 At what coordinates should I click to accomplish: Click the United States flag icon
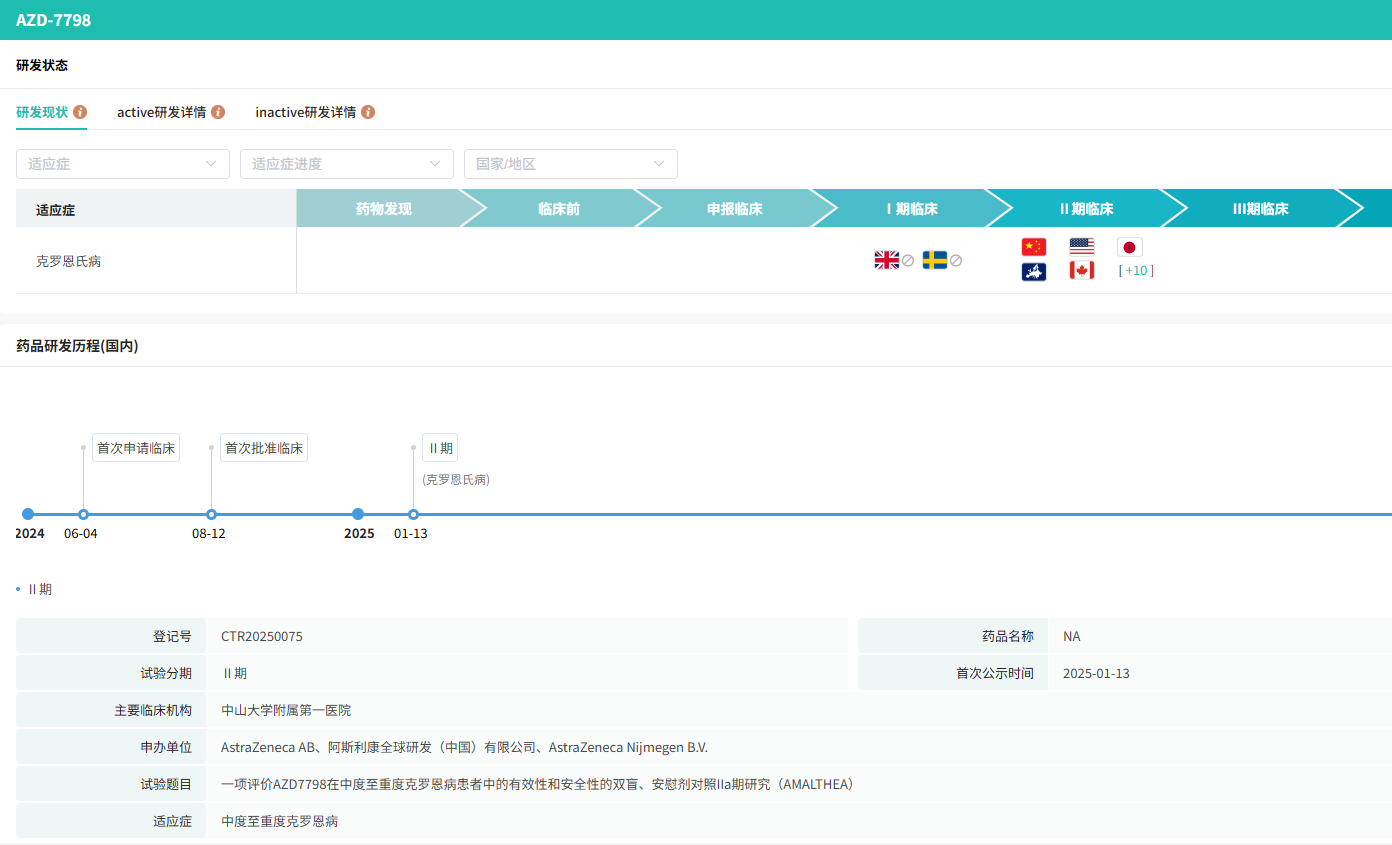pyautogui.click(x=1081, y=247)
